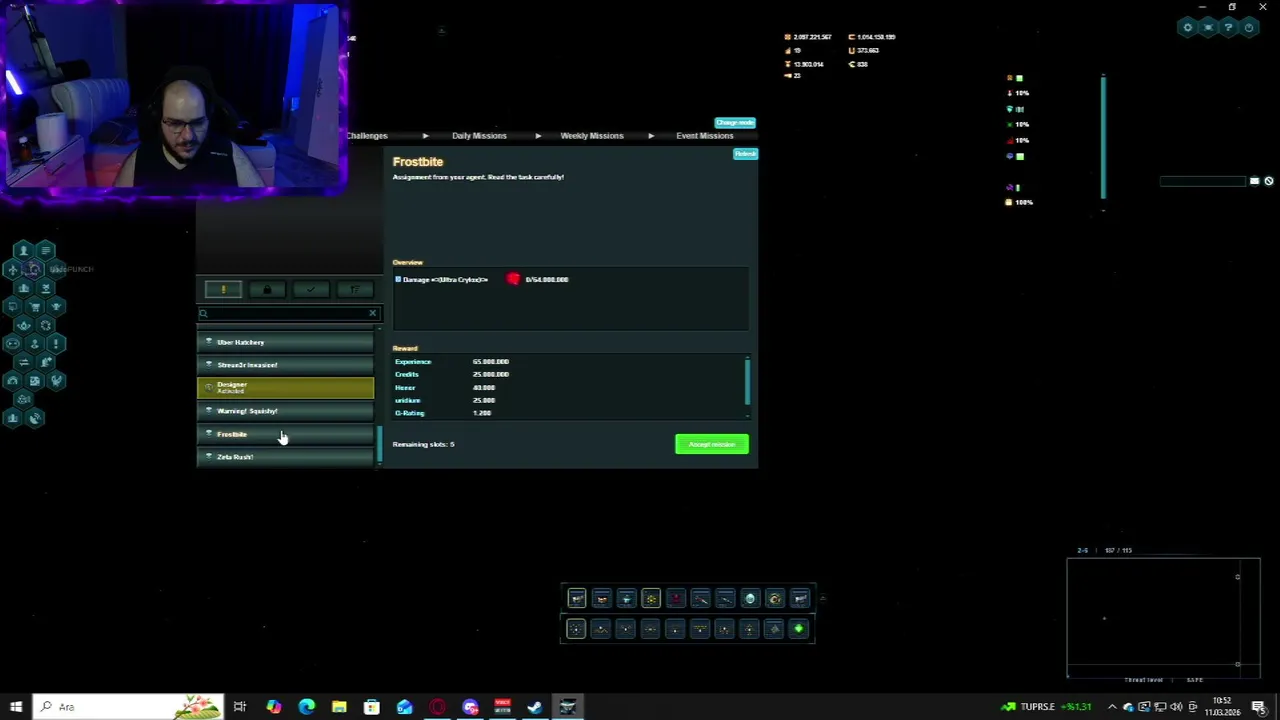Select the cyan sphere hotbar slot
1280x720 pixels.
(750, 598)
